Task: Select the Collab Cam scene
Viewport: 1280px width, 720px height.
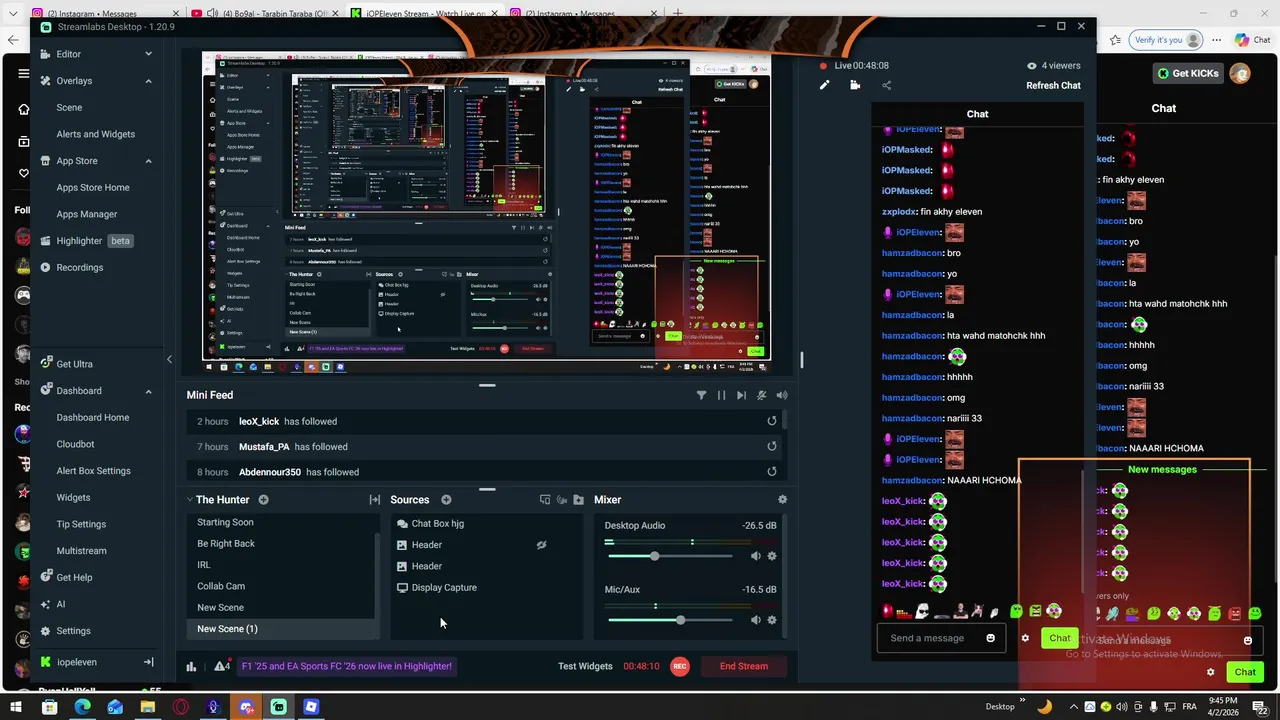Action: [x=221, y=586]
